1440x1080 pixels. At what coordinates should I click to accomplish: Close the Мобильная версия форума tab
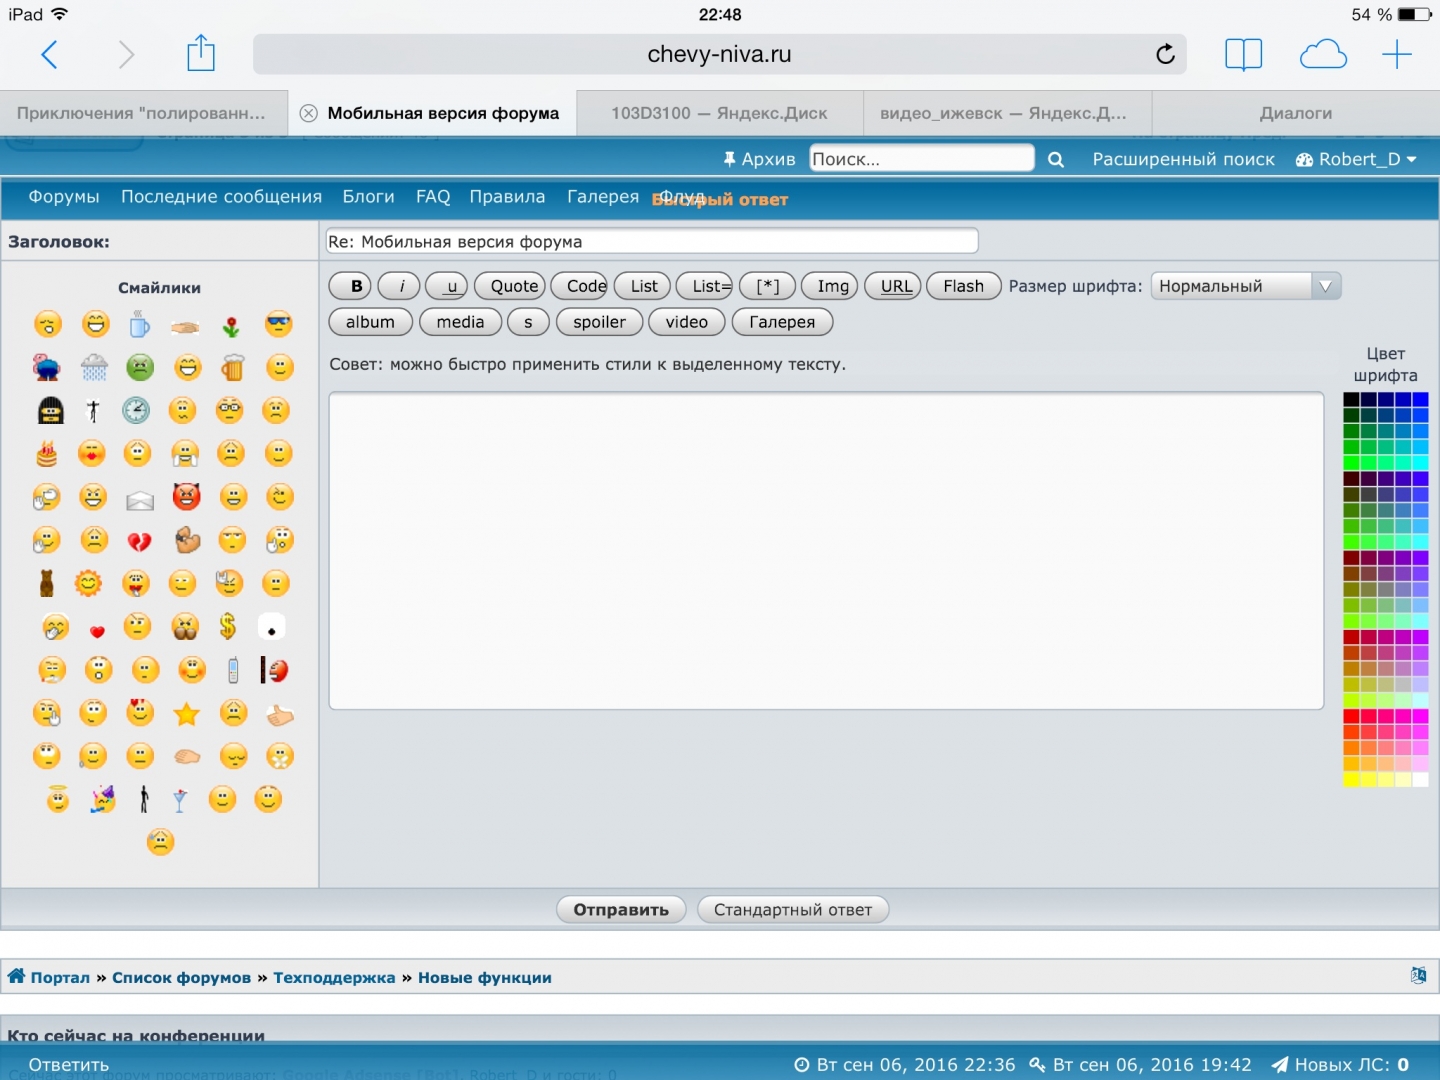[309, 113]
